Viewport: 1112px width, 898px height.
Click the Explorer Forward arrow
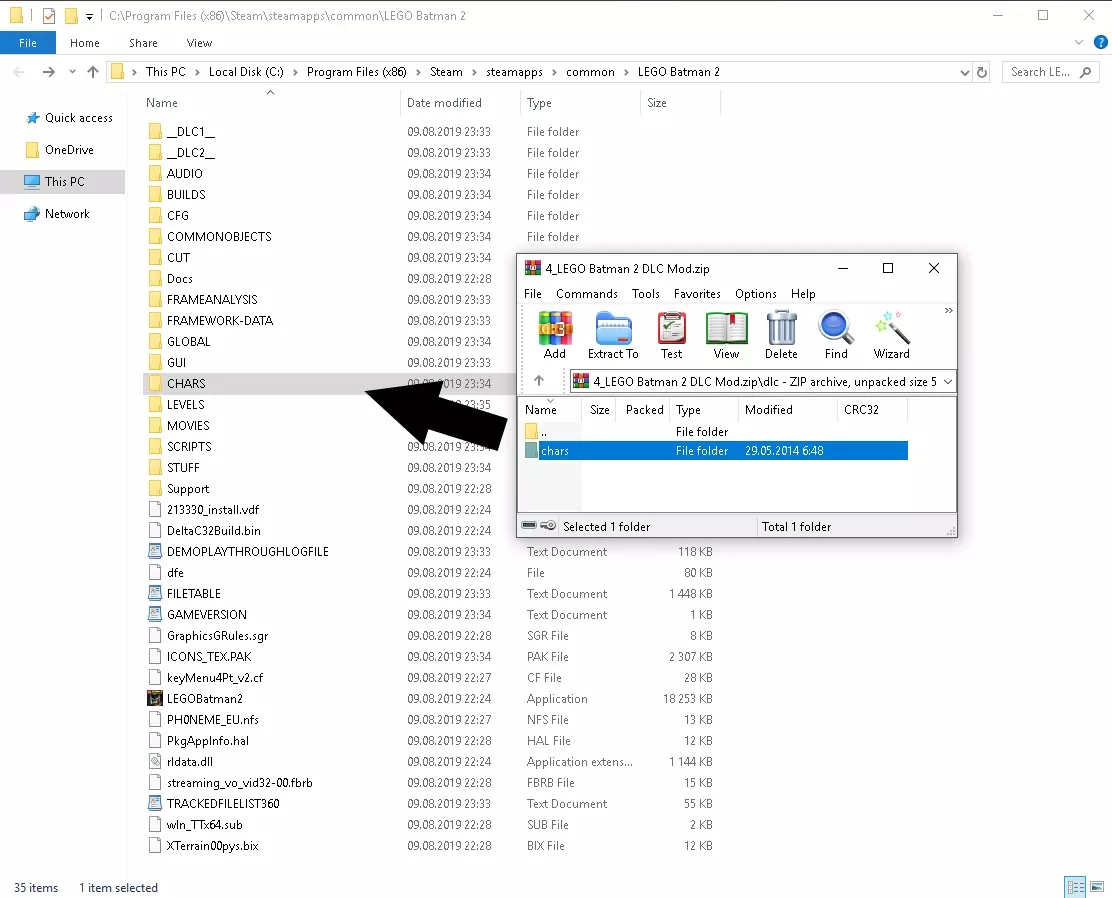point(48,72)
